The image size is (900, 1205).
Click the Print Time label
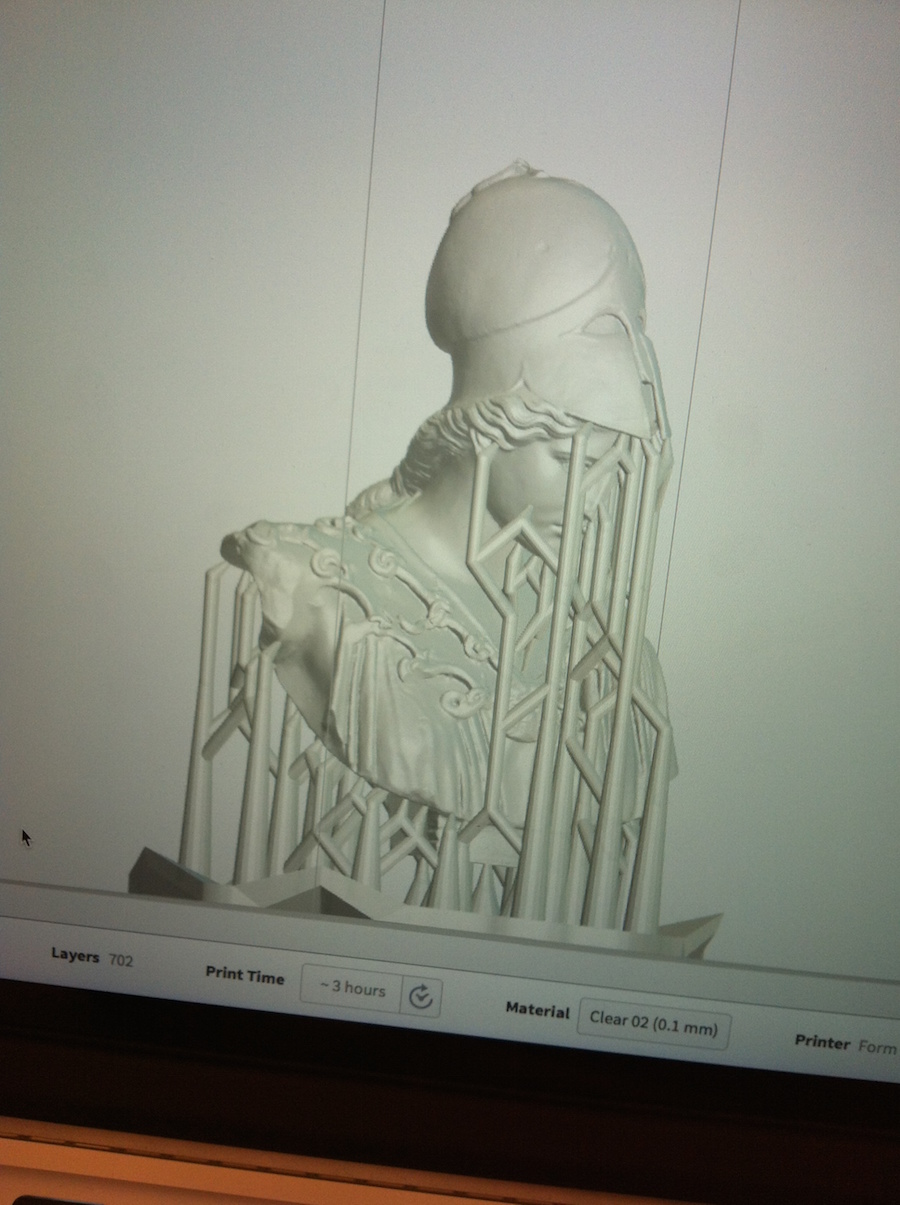(245, 975)
